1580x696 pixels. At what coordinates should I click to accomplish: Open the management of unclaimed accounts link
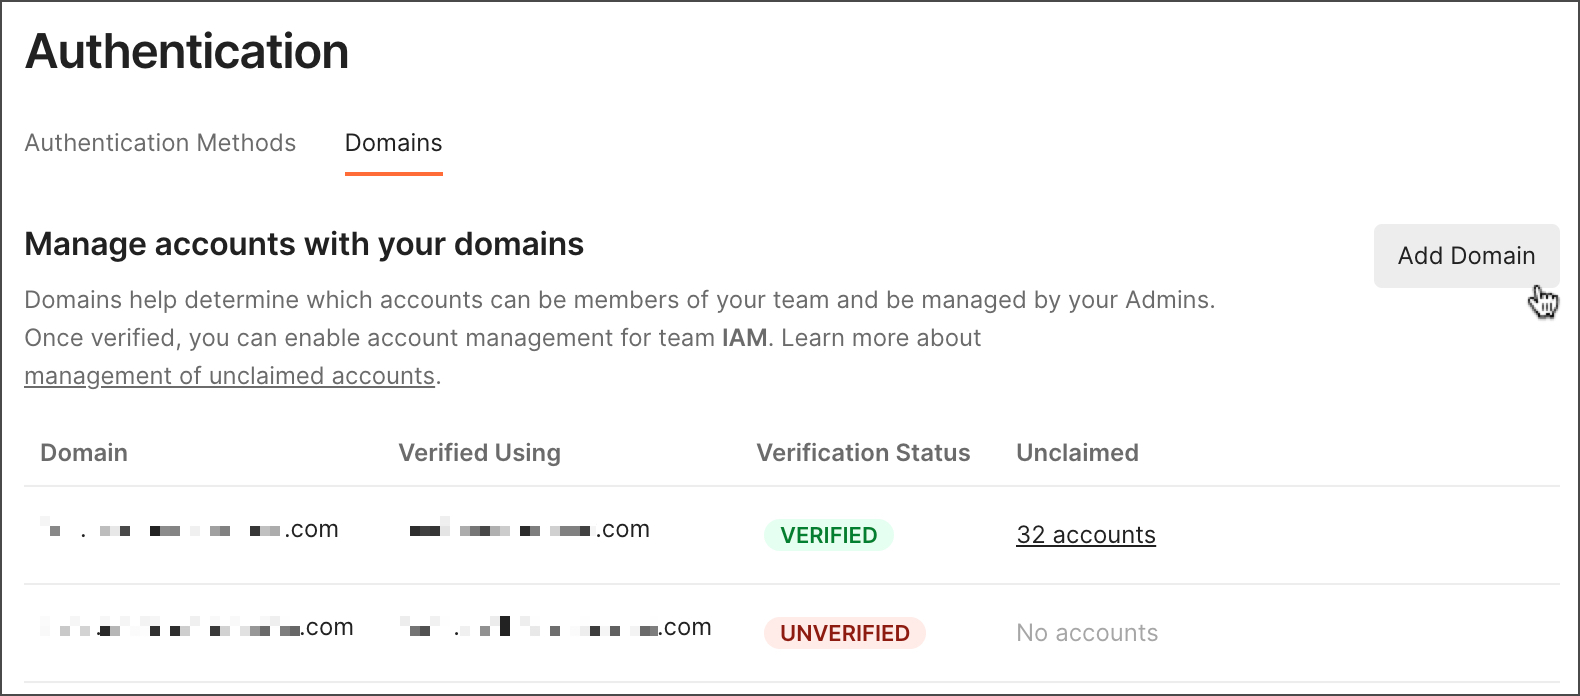coord(228,375)
